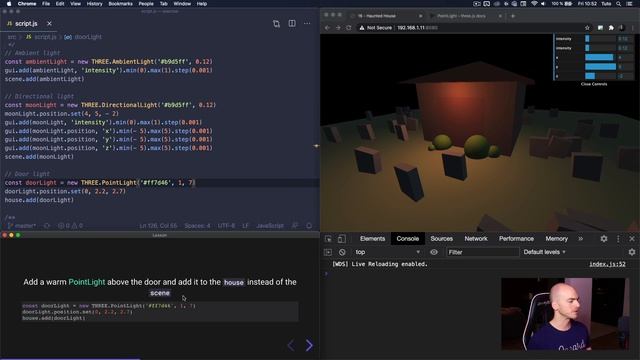The height and width of the screenshot is (360, 640).
Task: Toggle console sidebar panel
Action: pyautogui.click(x=328, y=252)
